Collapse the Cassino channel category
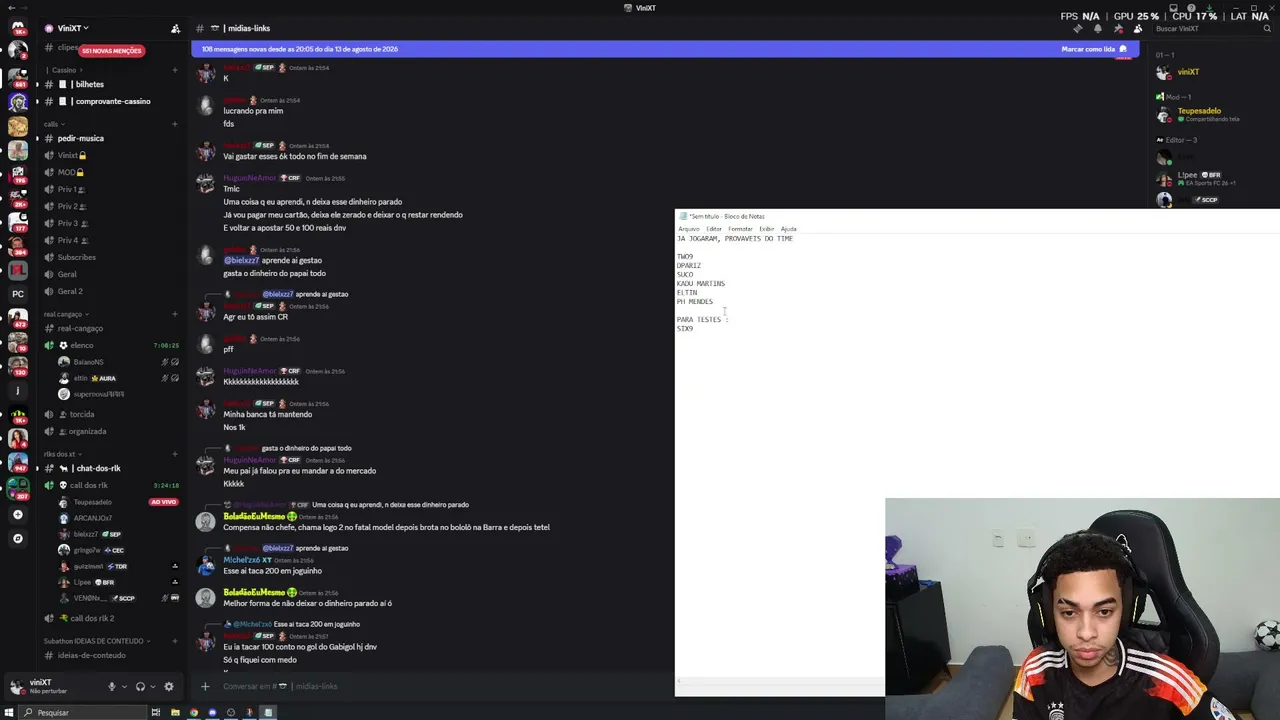Screen dimensions: 1280x720 click(x=65, y=70)
